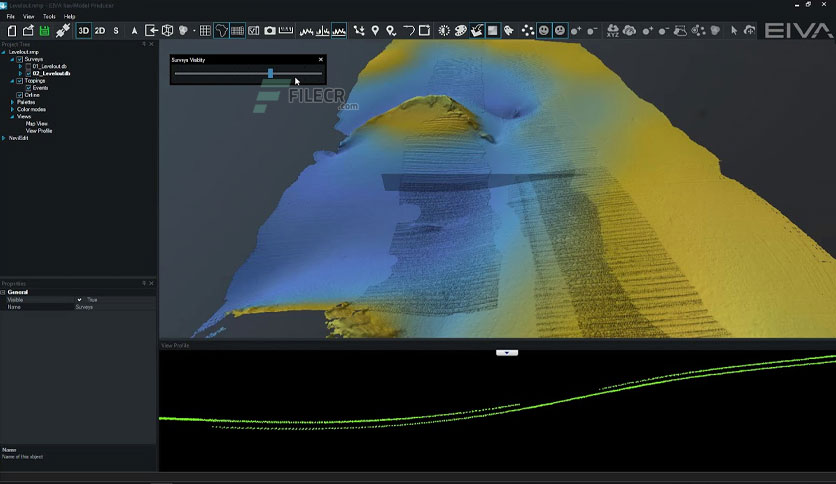836x484 pixels.
Task: Open the File menu
Action: pyautogui.click(x=10, y=17)
